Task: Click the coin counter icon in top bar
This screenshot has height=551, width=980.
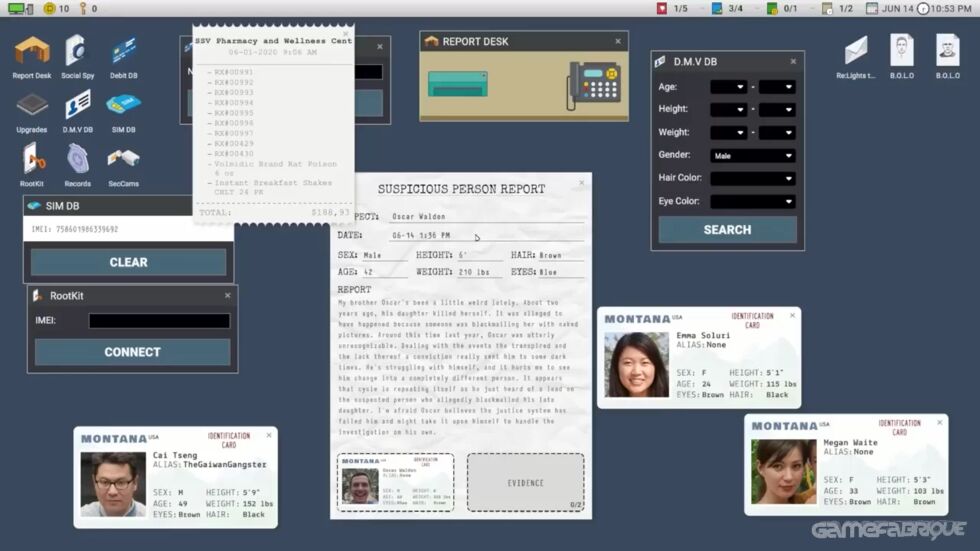Action: tap(49, 8)
